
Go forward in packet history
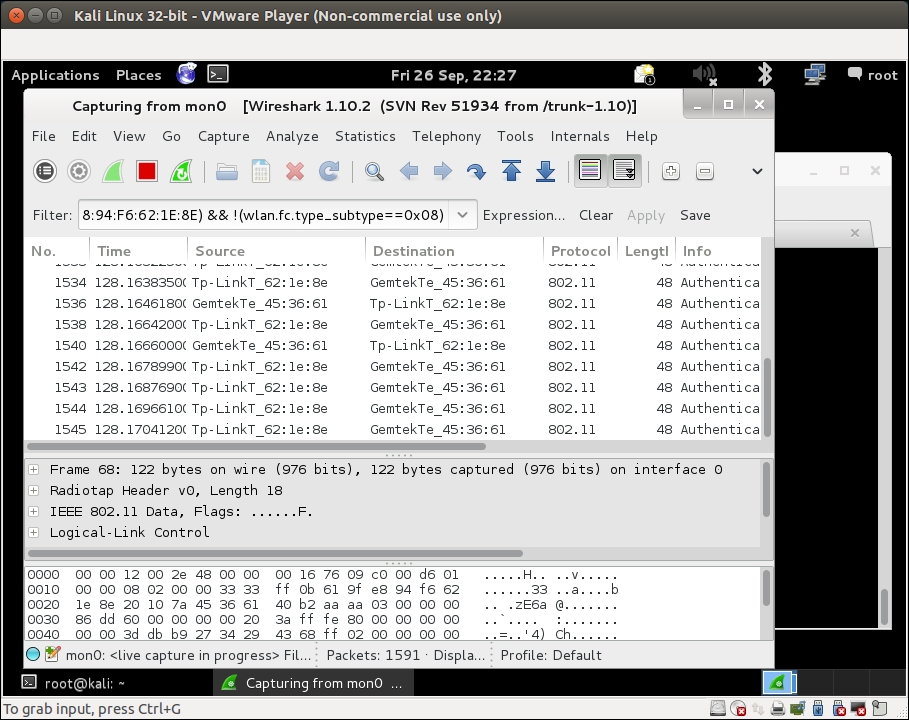tap(442, 171)
